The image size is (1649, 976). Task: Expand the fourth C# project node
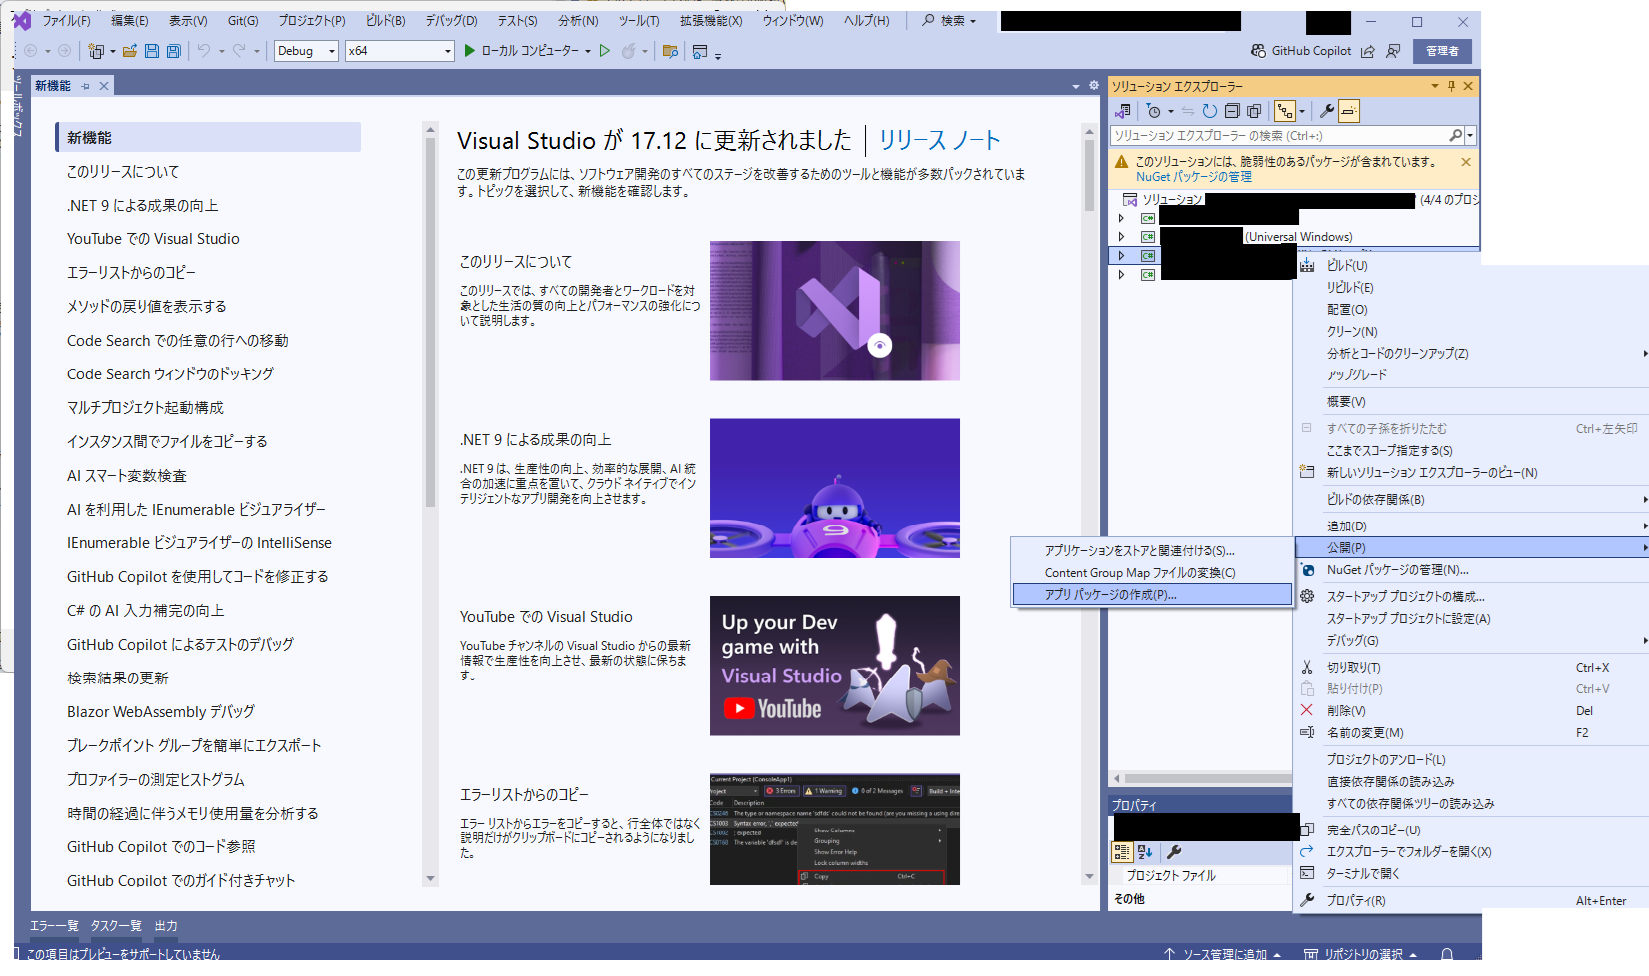[1121, 274]
